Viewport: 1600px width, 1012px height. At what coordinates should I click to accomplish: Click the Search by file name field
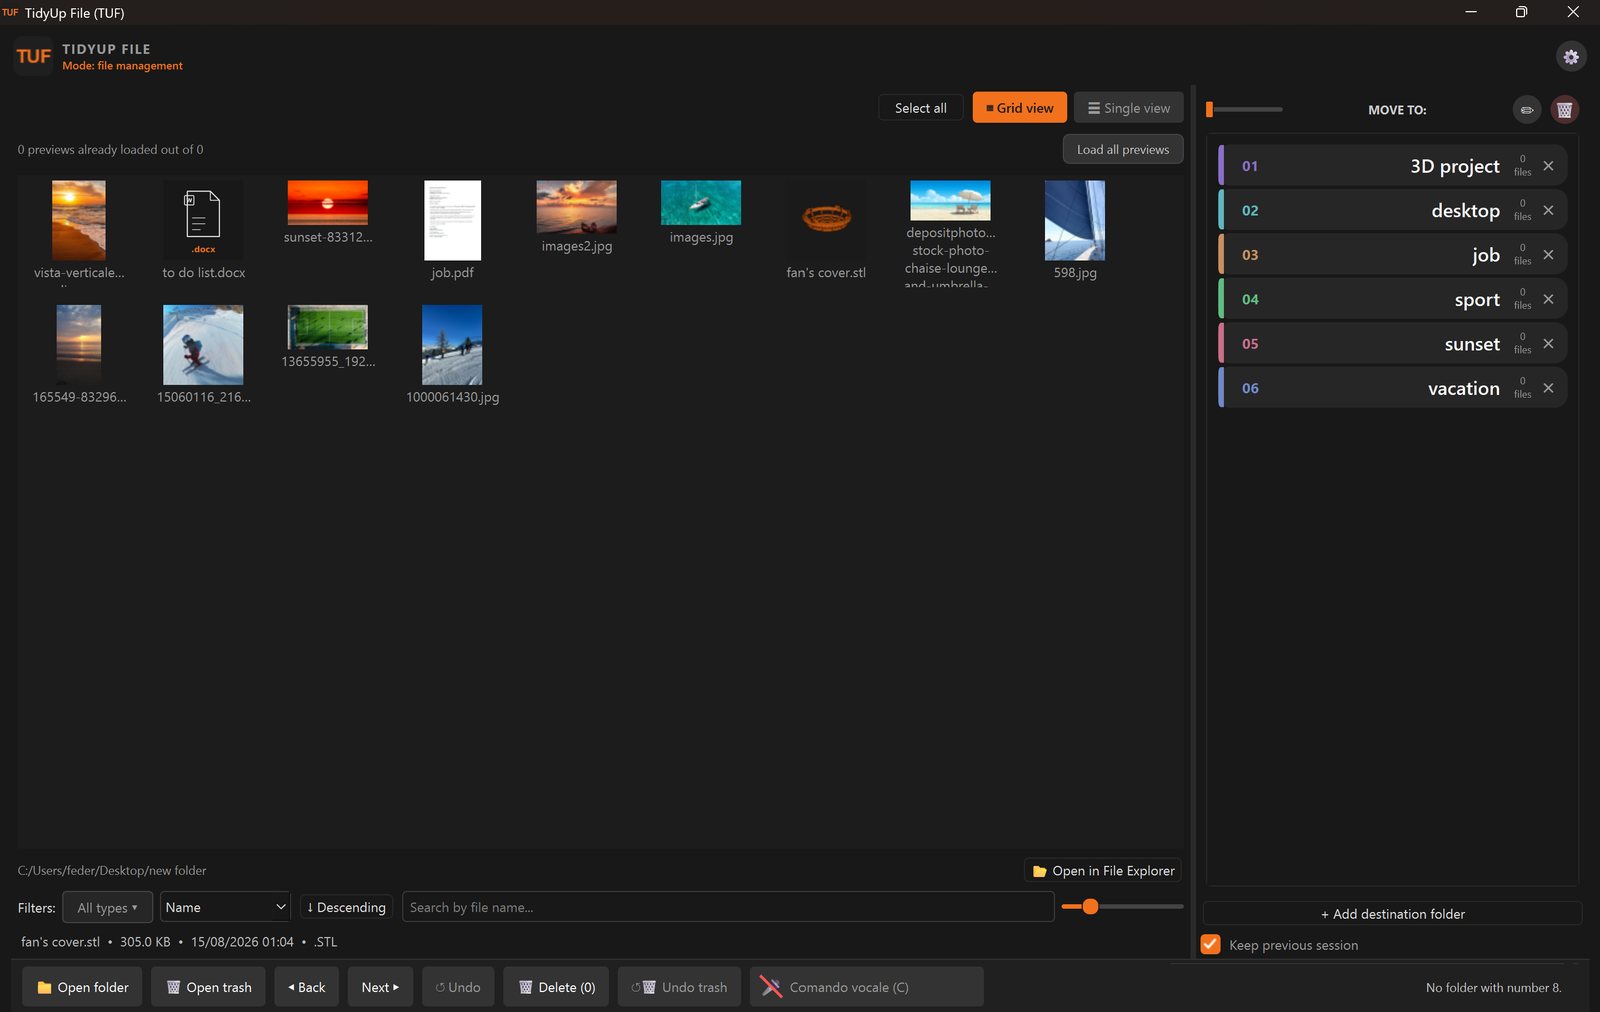(728, 907)
